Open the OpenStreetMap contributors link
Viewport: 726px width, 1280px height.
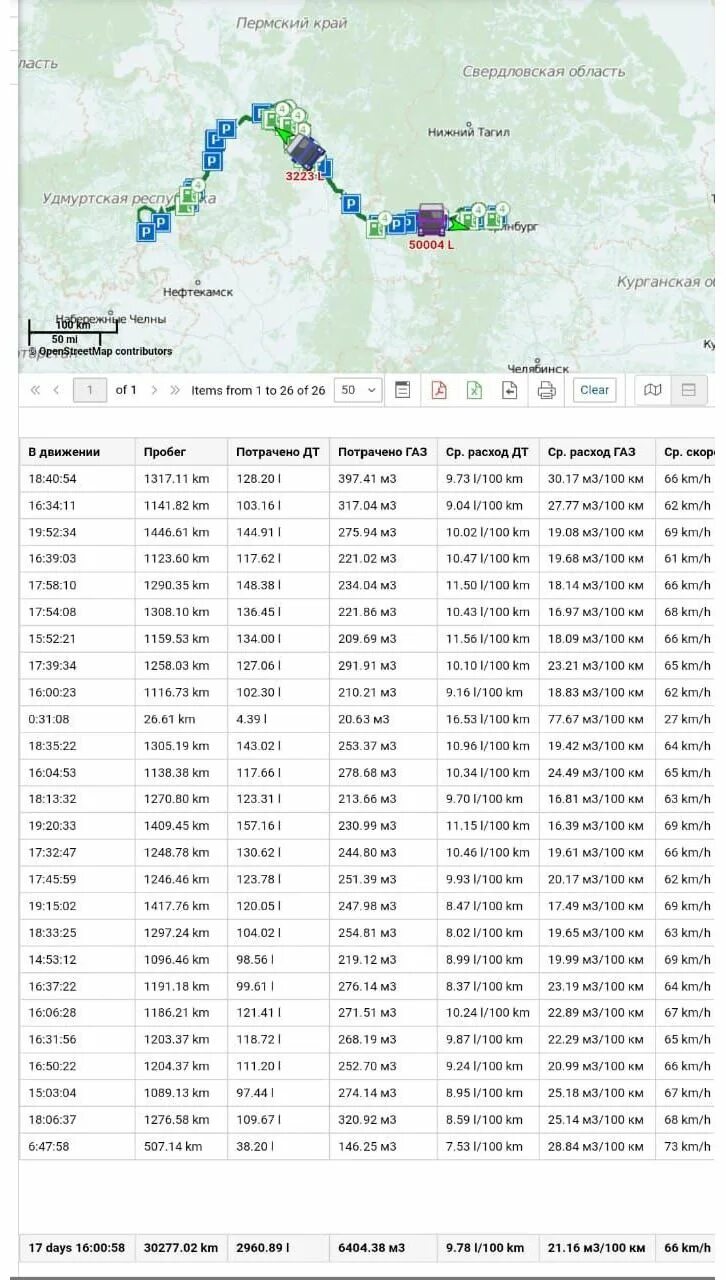point(104,351)
